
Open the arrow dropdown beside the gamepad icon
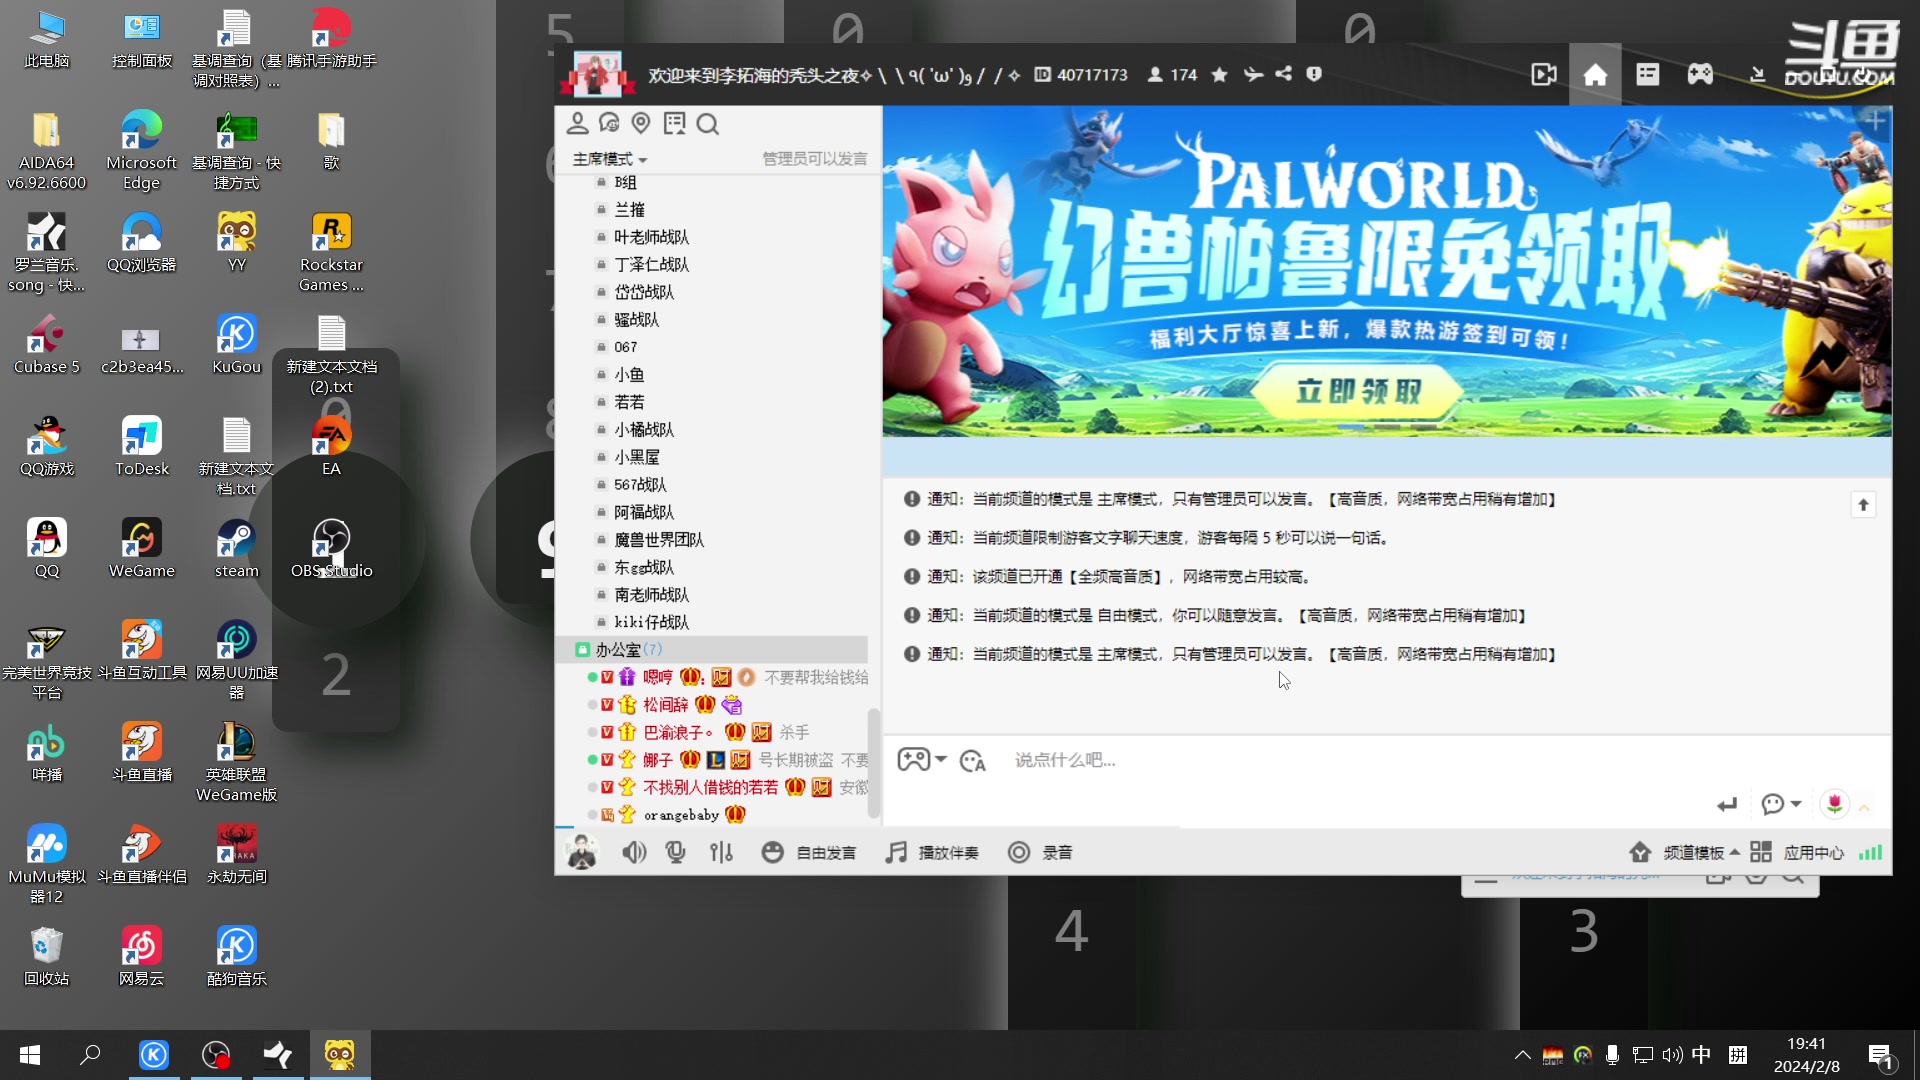[x=941, y=760]
